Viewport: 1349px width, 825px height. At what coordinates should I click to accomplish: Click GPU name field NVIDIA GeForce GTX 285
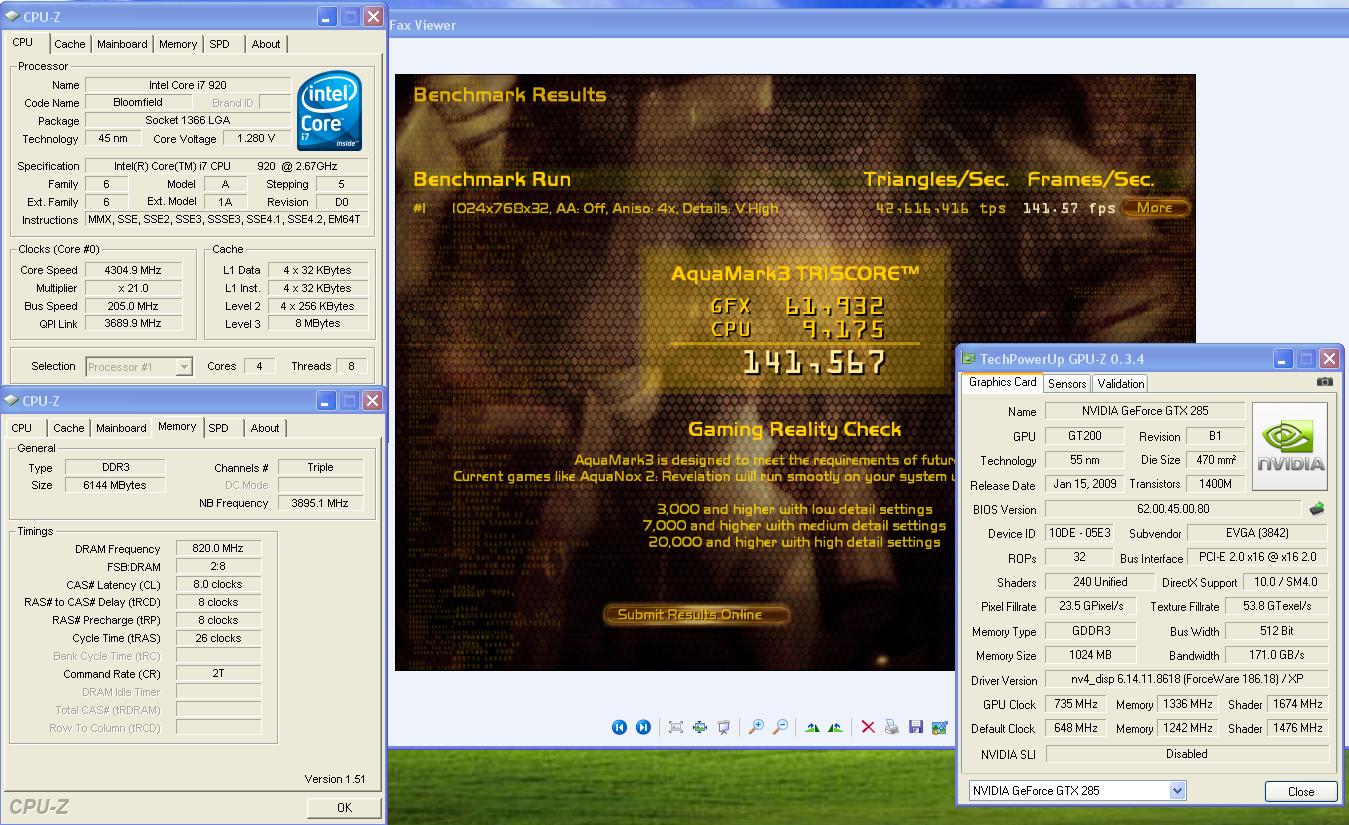1145,411
